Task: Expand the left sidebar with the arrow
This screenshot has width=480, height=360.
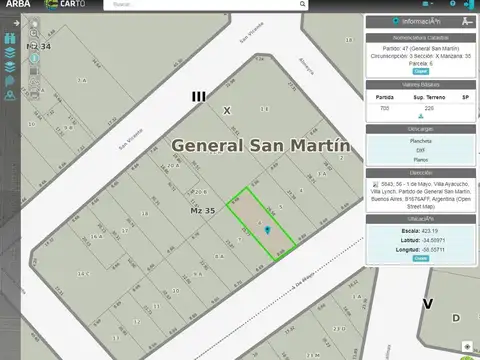Action: [x=16, y=23]
